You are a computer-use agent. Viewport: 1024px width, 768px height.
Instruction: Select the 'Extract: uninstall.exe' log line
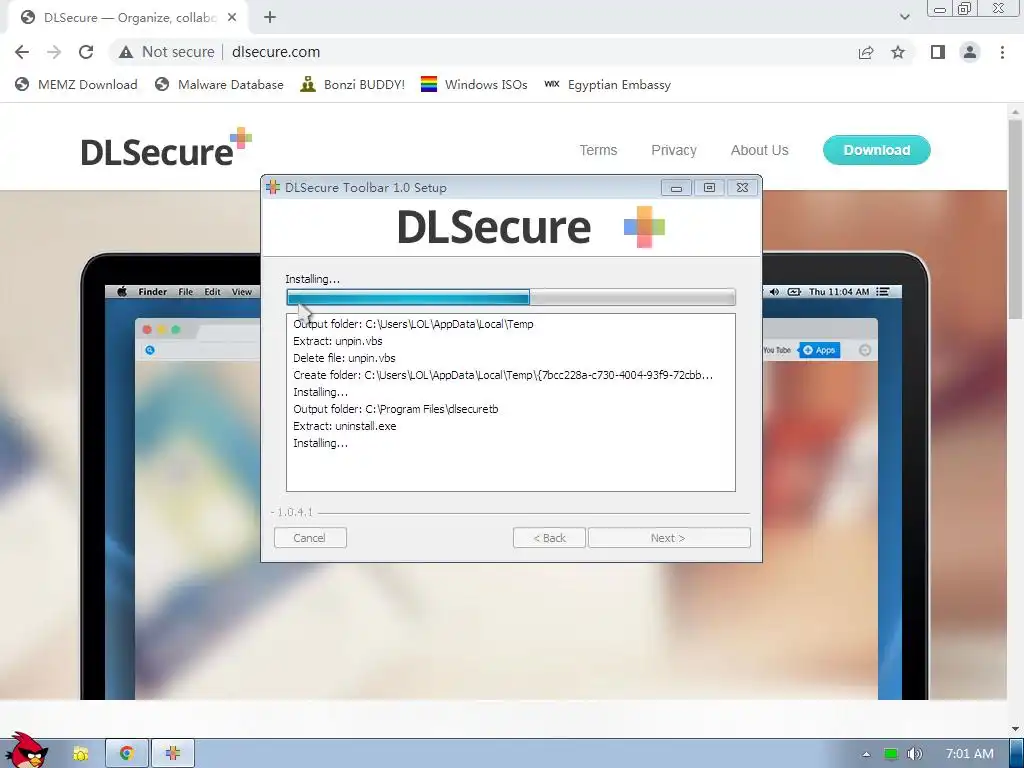pyautogui.click(x=345, y=426)
